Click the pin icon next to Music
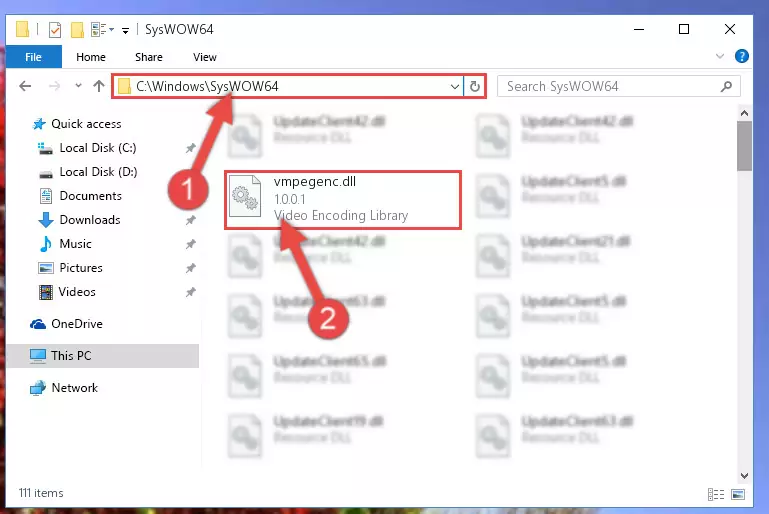This screenshot has height=514, width=769. pos(190,244)
